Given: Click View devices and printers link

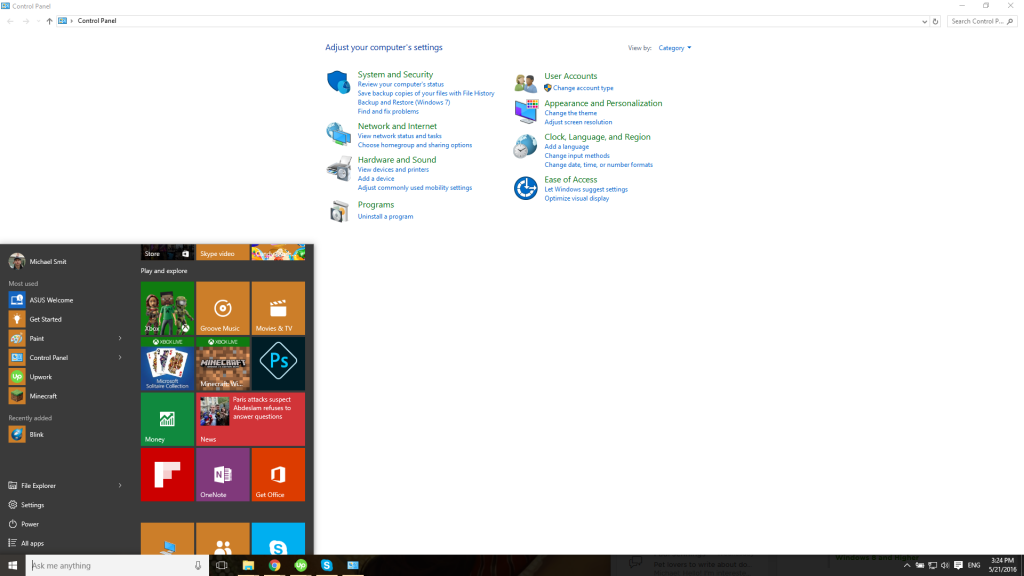Looking at the screenshot, I should (x=393, y=169).
